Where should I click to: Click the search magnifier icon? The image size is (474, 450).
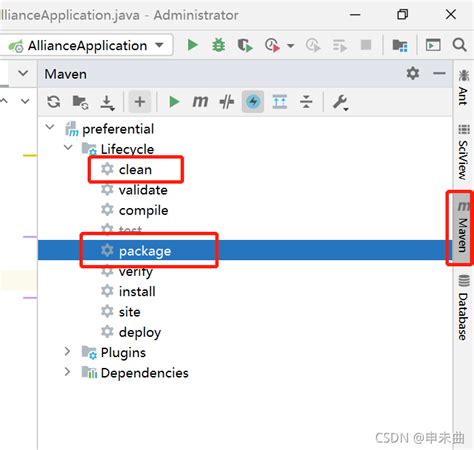point(459,45)
